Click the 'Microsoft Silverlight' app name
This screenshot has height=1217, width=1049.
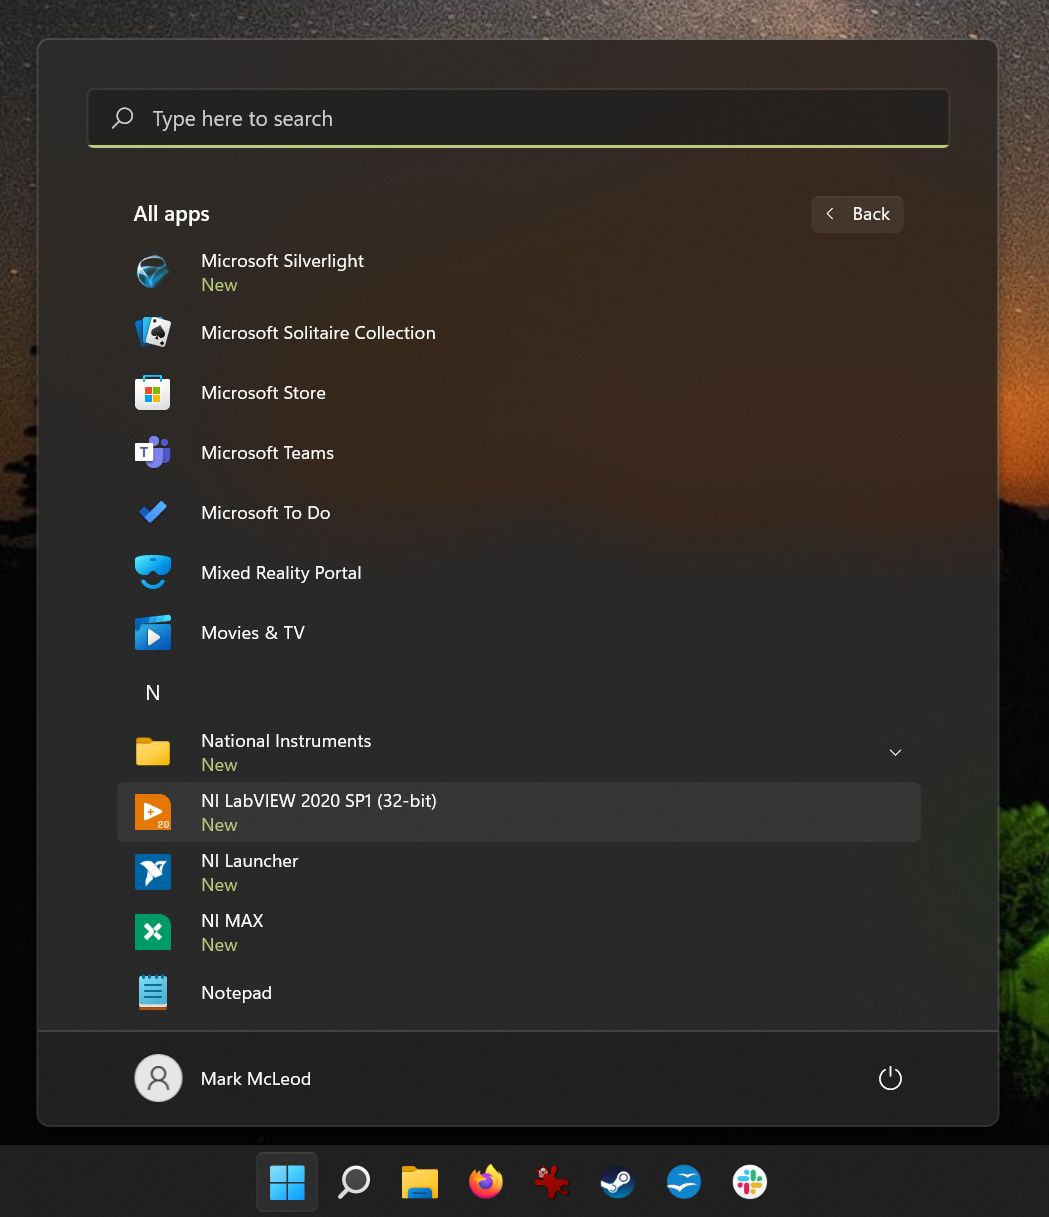point(282,261)
